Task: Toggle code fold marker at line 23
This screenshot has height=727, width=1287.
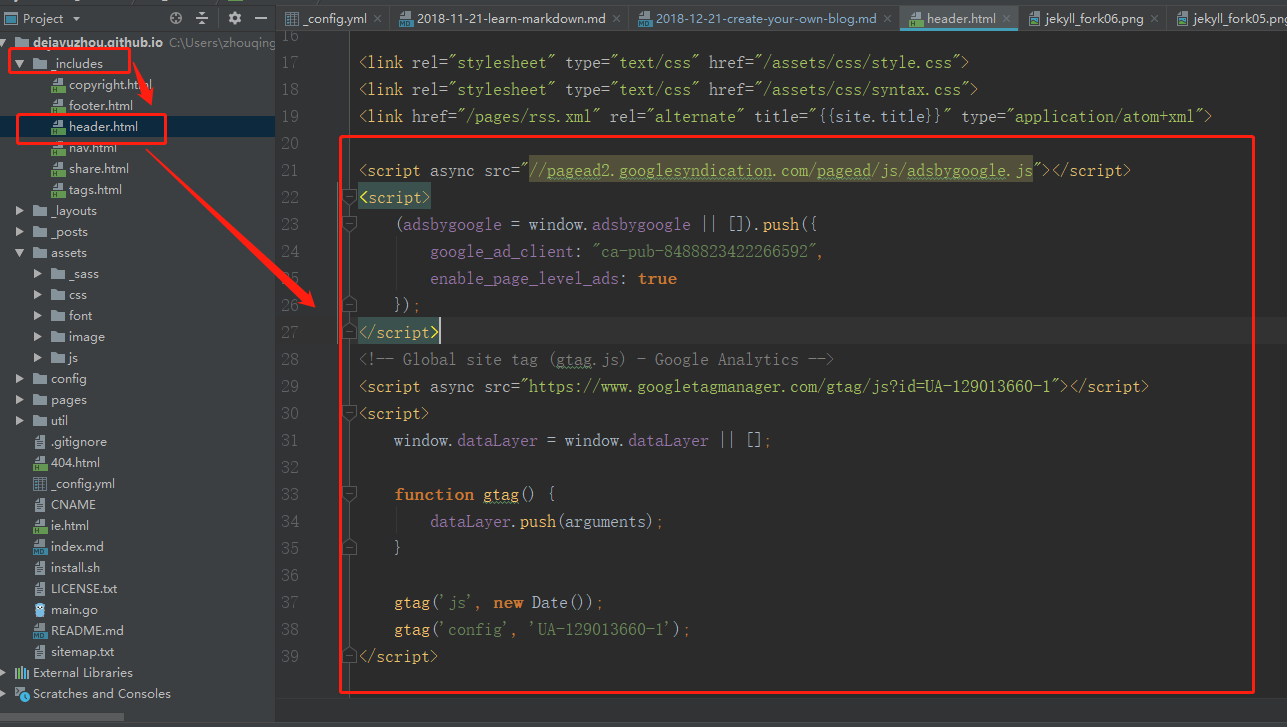Action: click(349, 225)
